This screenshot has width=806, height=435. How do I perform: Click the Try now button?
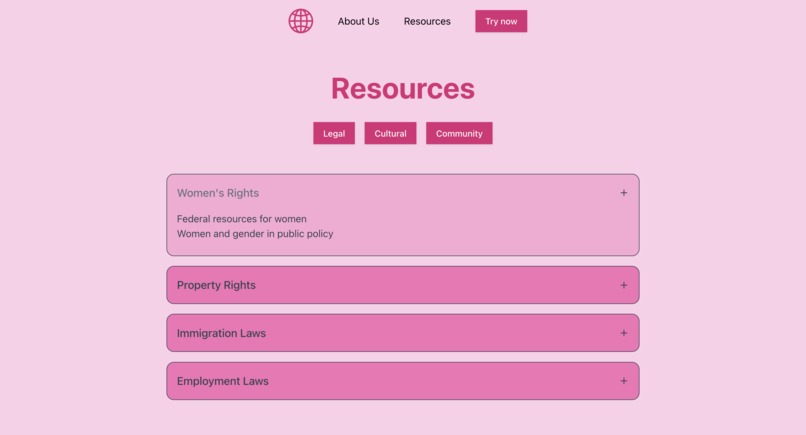pos(501,21)
